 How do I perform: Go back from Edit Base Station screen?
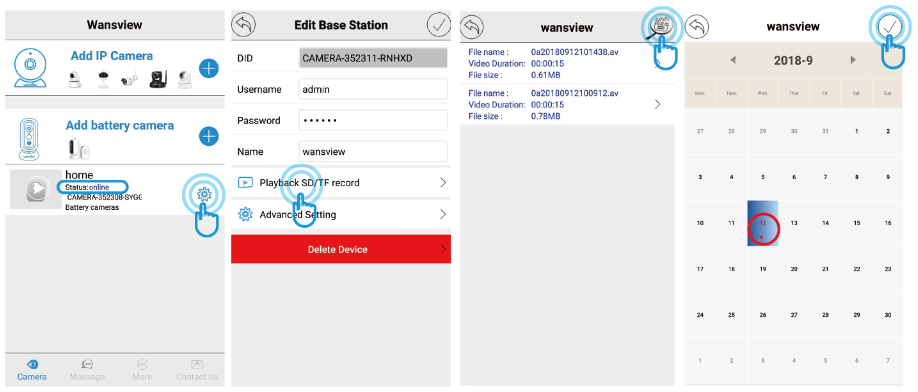point(244,25)
